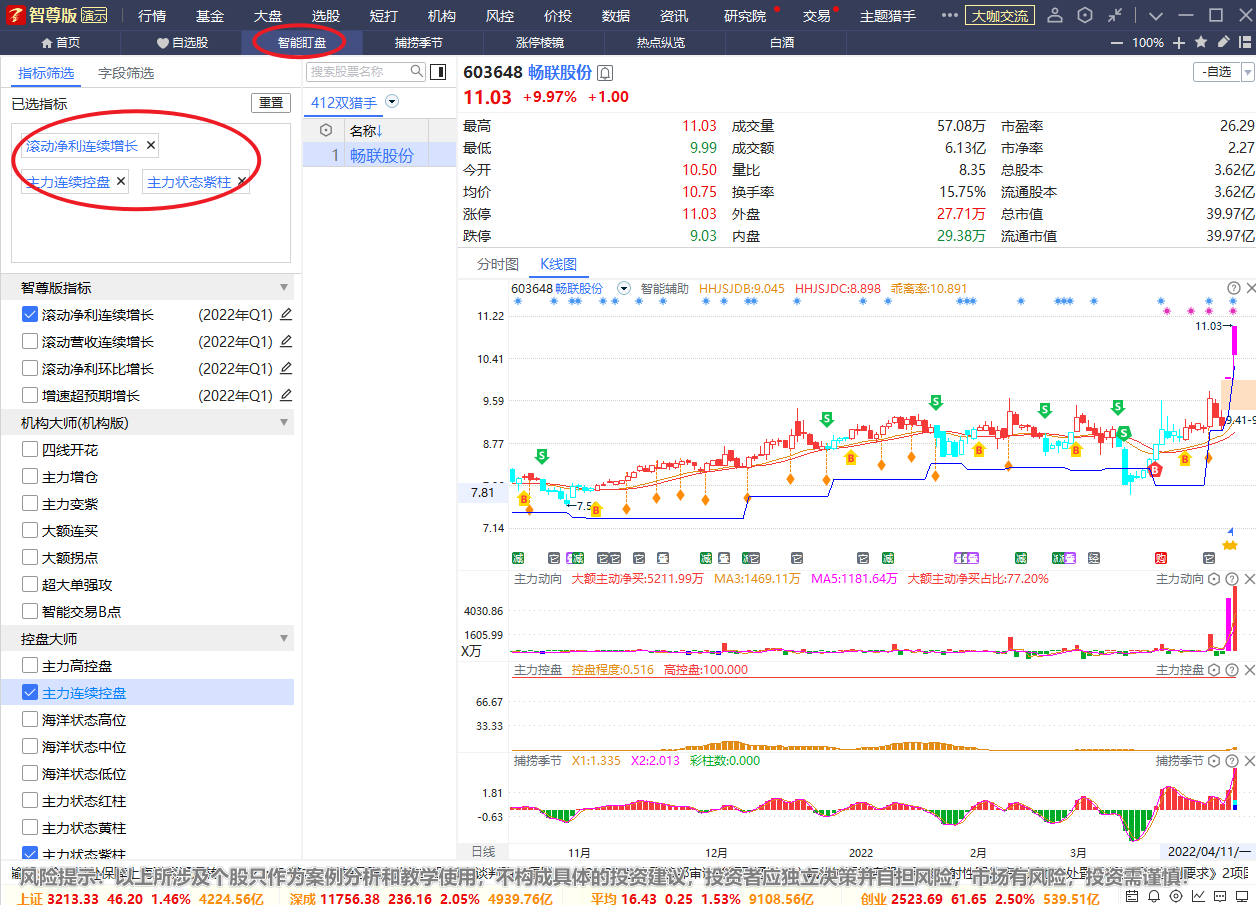The image size is (1256, 905).
Task: Click the pencil edit icon in toolbar
Action: pos(1223,43)
